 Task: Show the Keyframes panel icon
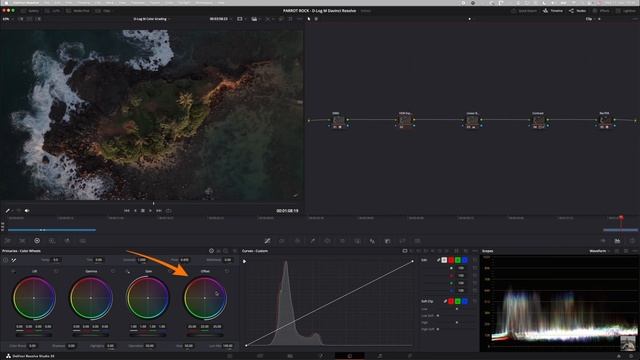click(602, 241)
